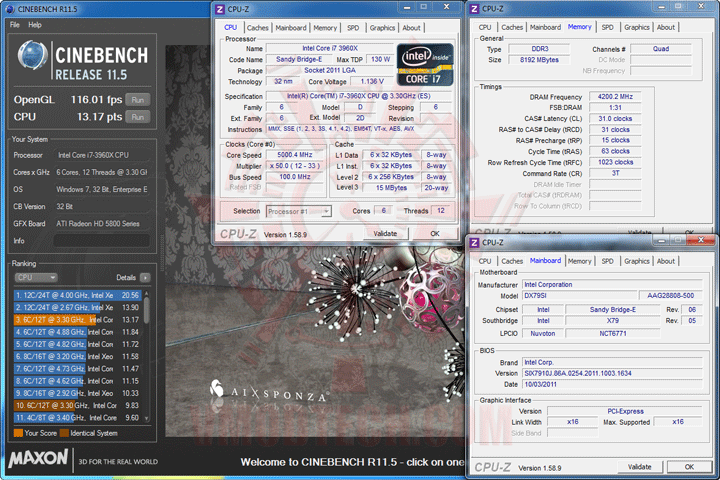Screen dimensions: 720x480
Task: Click the Link Width value x16
Action: 573,422
